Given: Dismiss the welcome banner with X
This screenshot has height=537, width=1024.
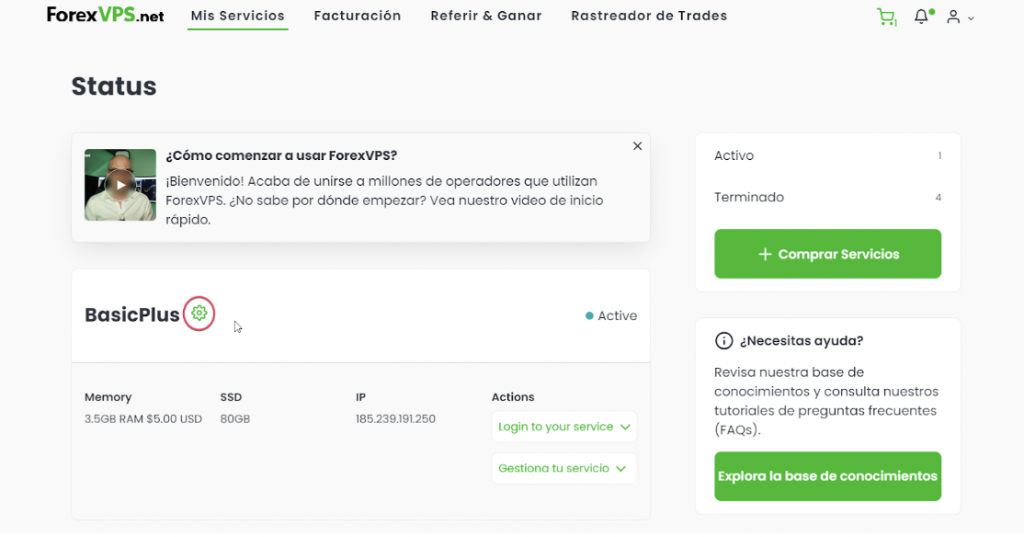Looking at the screenshot, I should pos(637,146).
